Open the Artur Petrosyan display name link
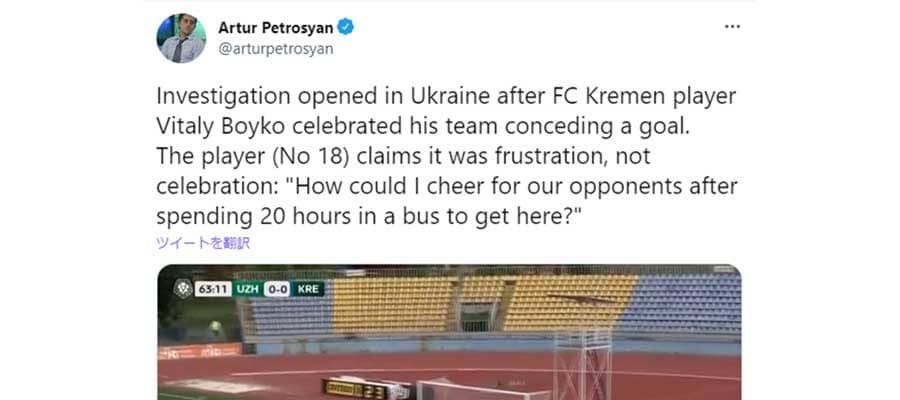Viewport: 900px width, 400px height. (x=275, y=27)
